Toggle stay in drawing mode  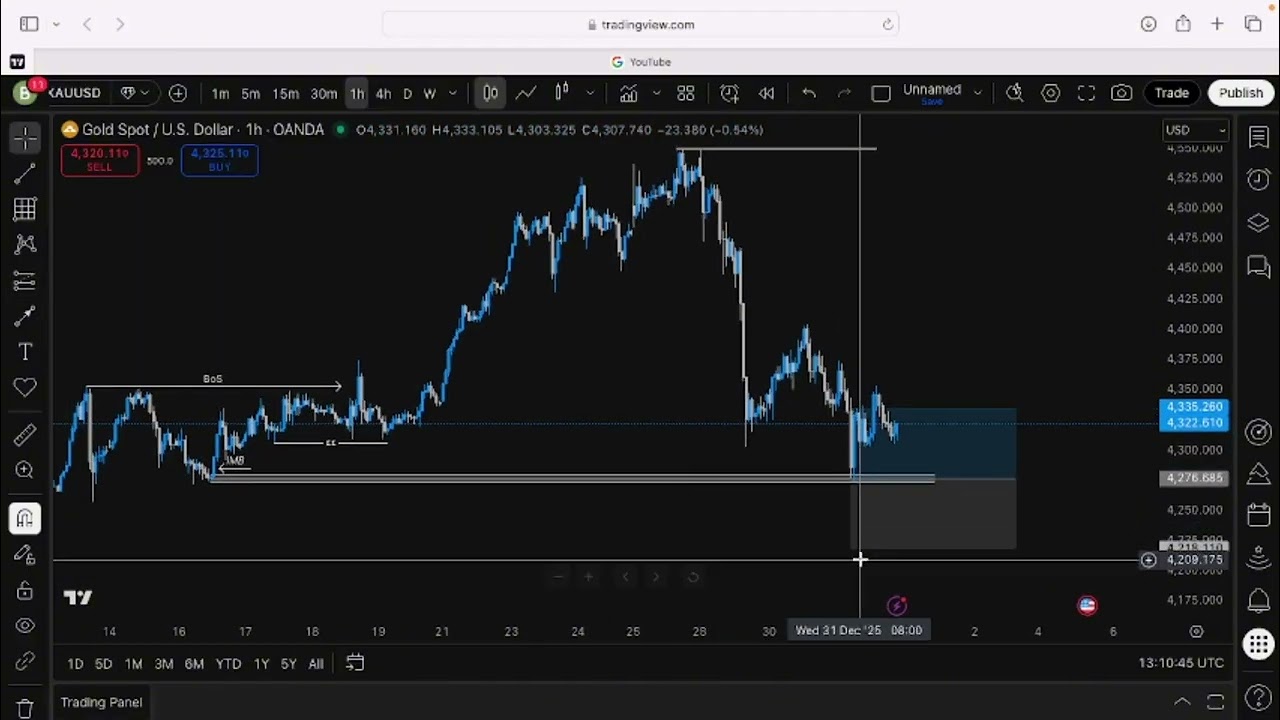(25, 554)
